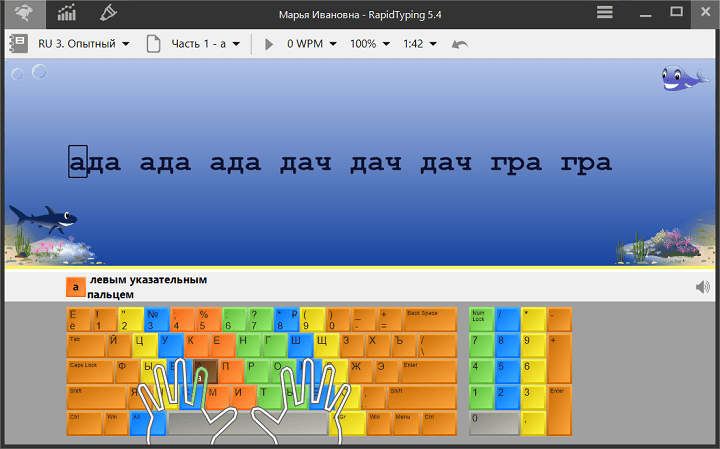Expand the 'Часть 1 - а' lesson dropdown
This screenshot has width=720, height=449.
click(x=205, y=44)
